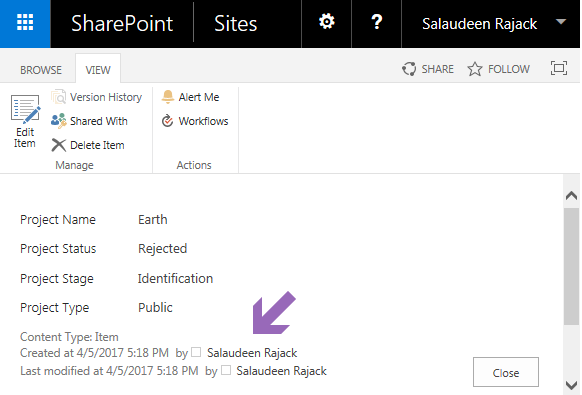This screenshot has height=395, width=582.
Task: Click the help question mark icon
Action: (376, 22)
